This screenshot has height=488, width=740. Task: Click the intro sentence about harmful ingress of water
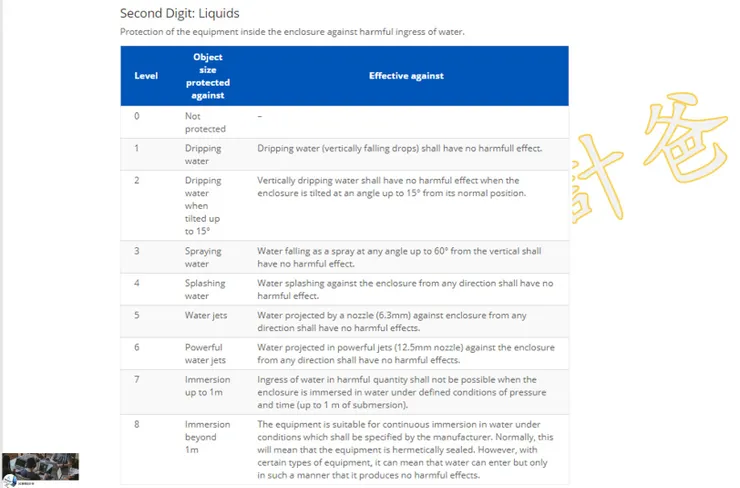292,32
